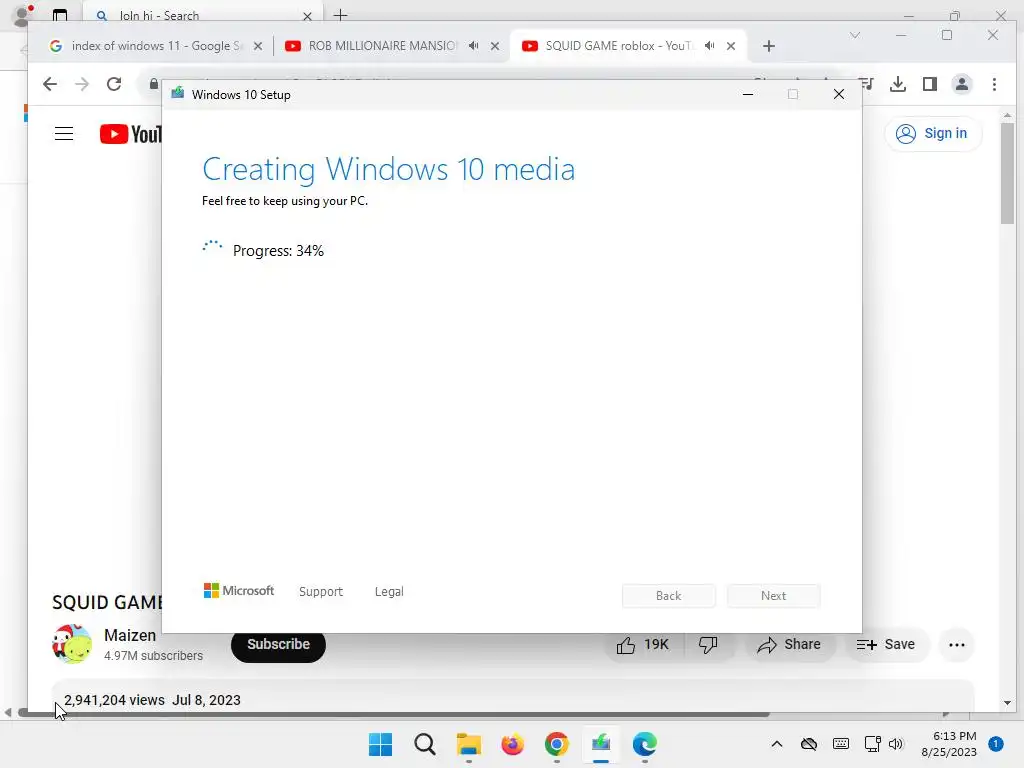The height and width of the screenshot is (768, 1024).
Task: Reload the YouTube page
Action: click(x=114, y=84)
